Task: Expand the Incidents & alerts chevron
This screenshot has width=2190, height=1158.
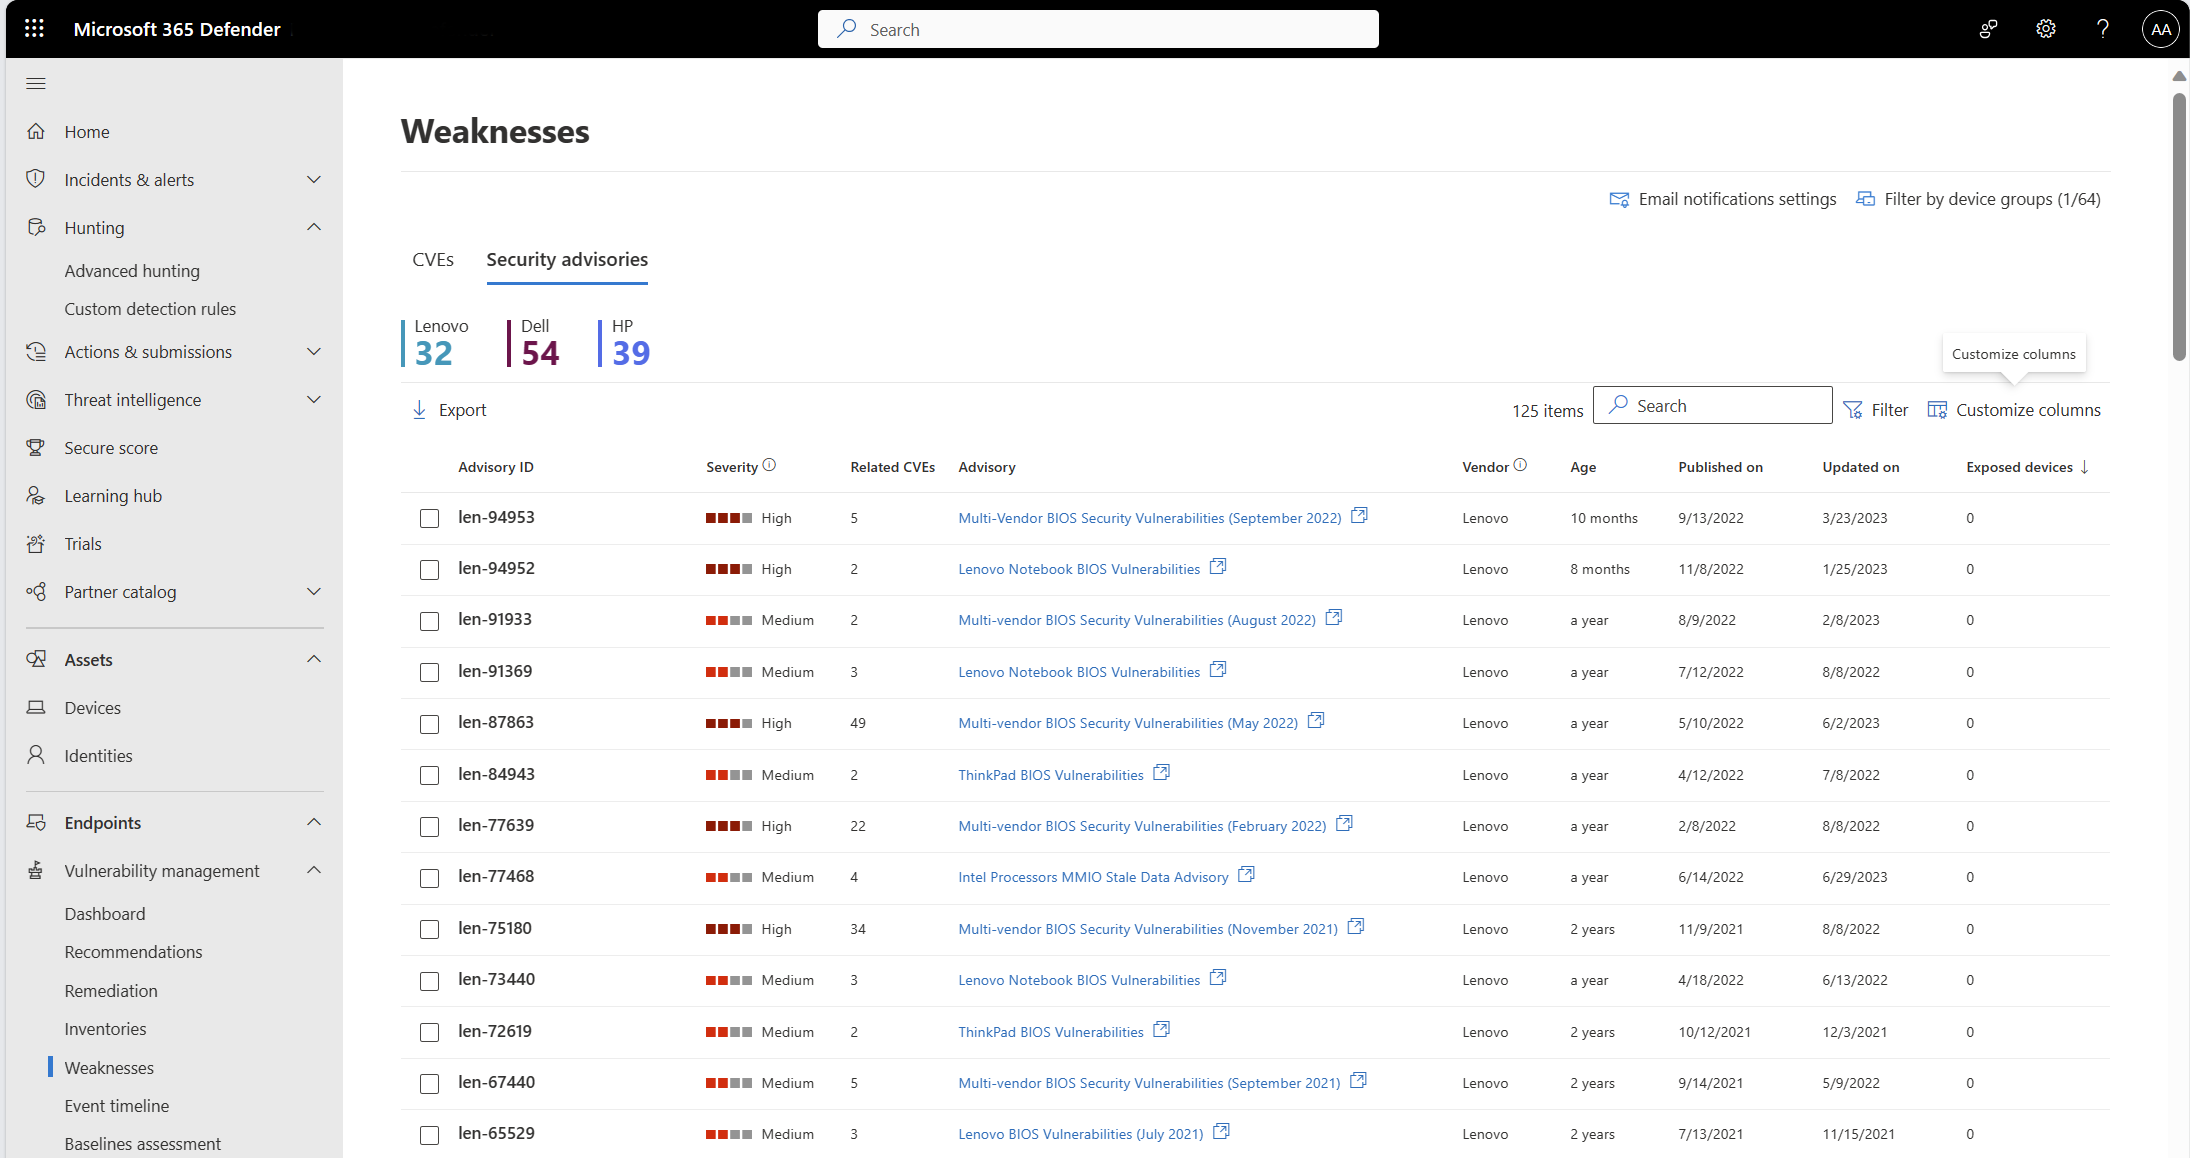Action: (314, 179)
